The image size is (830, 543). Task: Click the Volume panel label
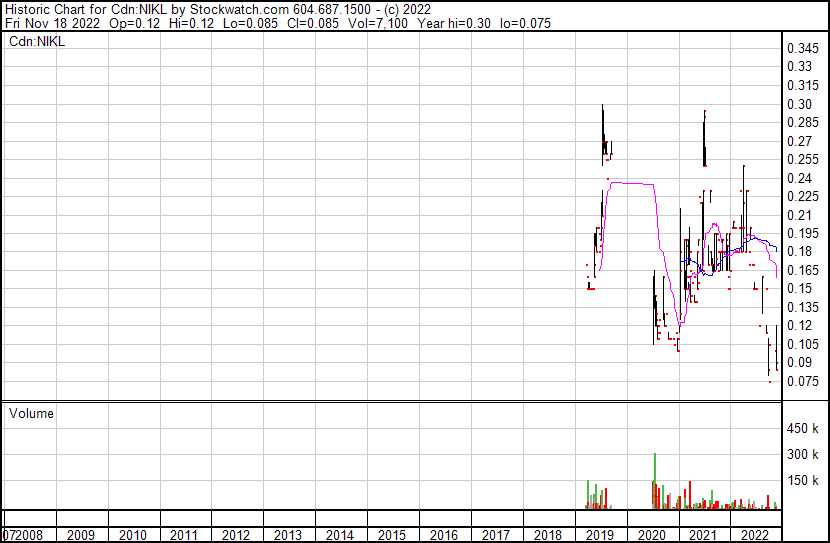pyautogui.click(x=31, y=413)
